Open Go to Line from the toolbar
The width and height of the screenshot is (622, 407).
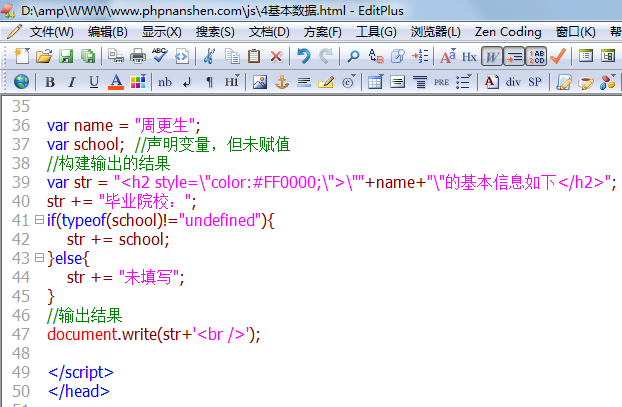[420, 56]
